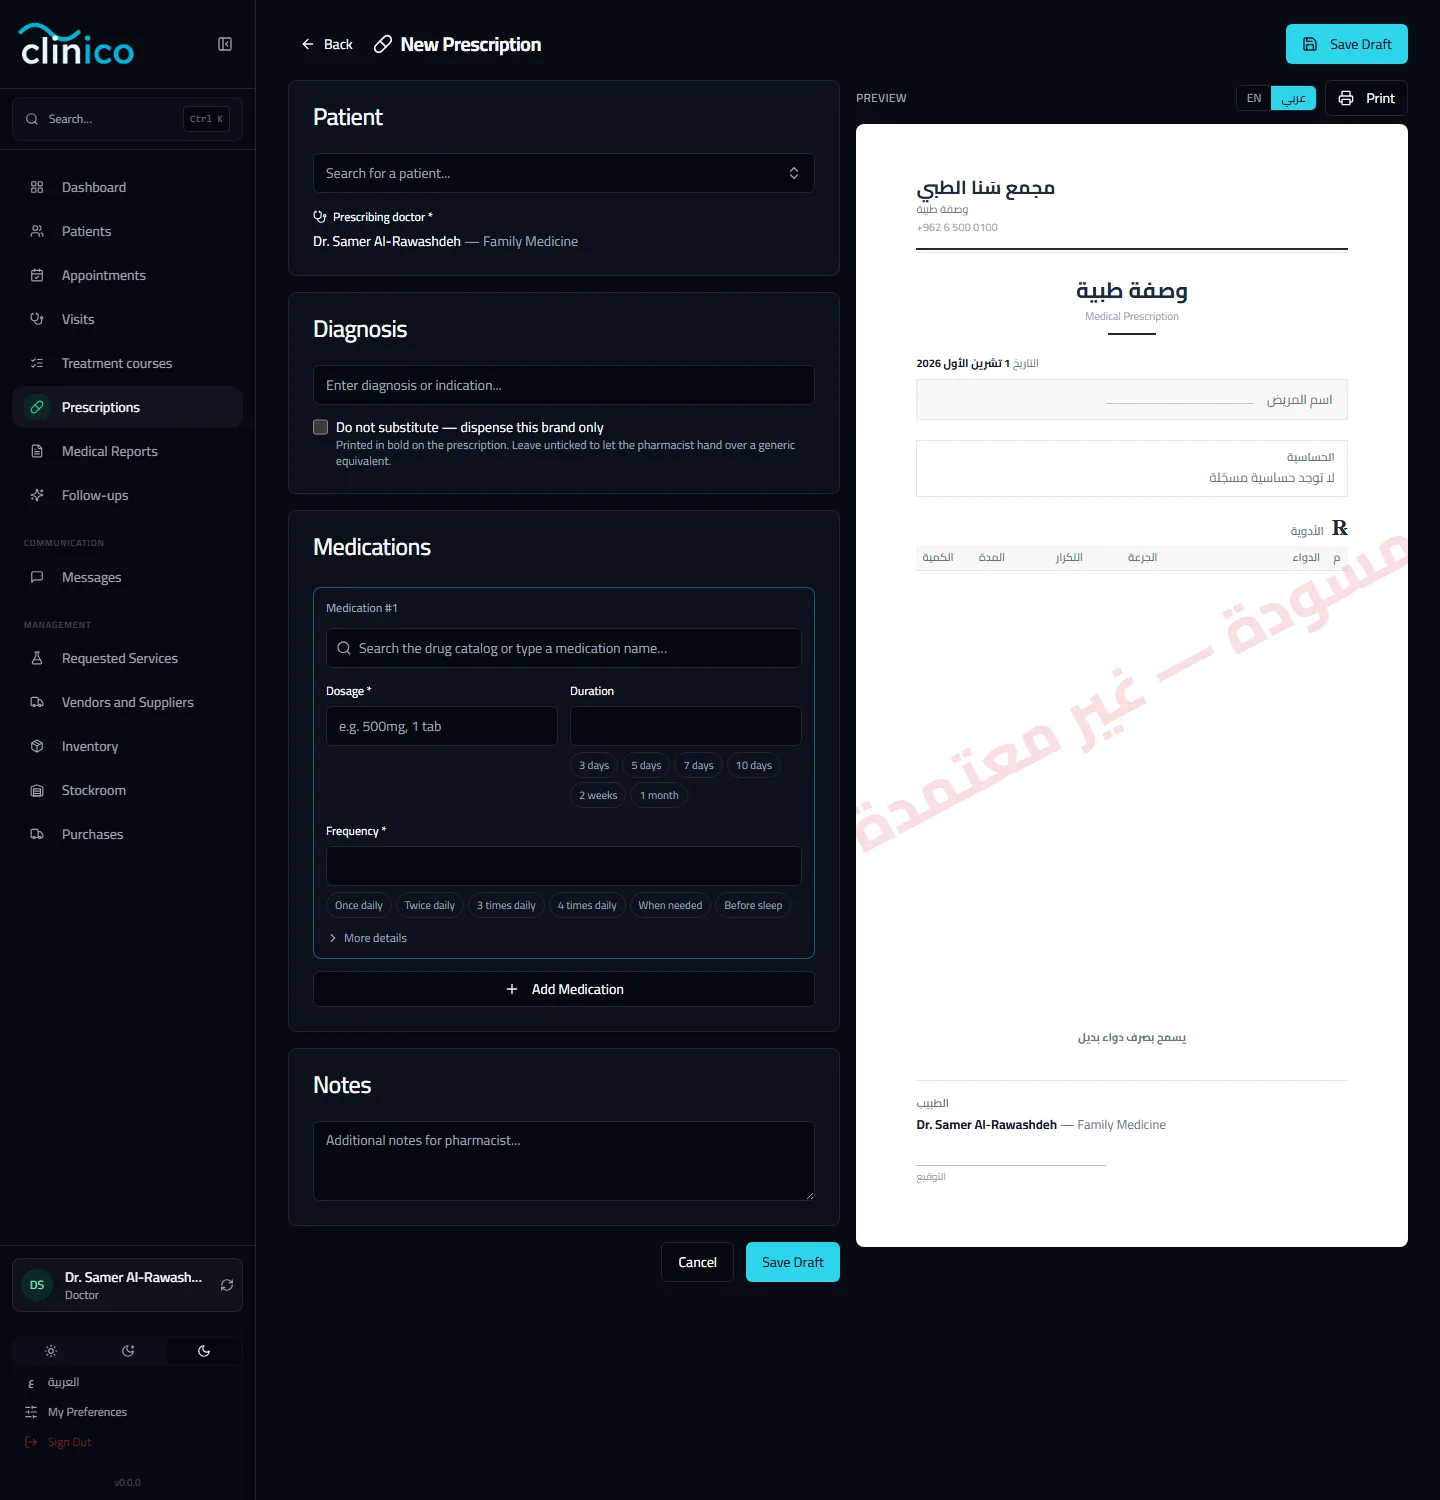Open the Appointments menu item
Screen dimensions: 1440x1500
127,275
